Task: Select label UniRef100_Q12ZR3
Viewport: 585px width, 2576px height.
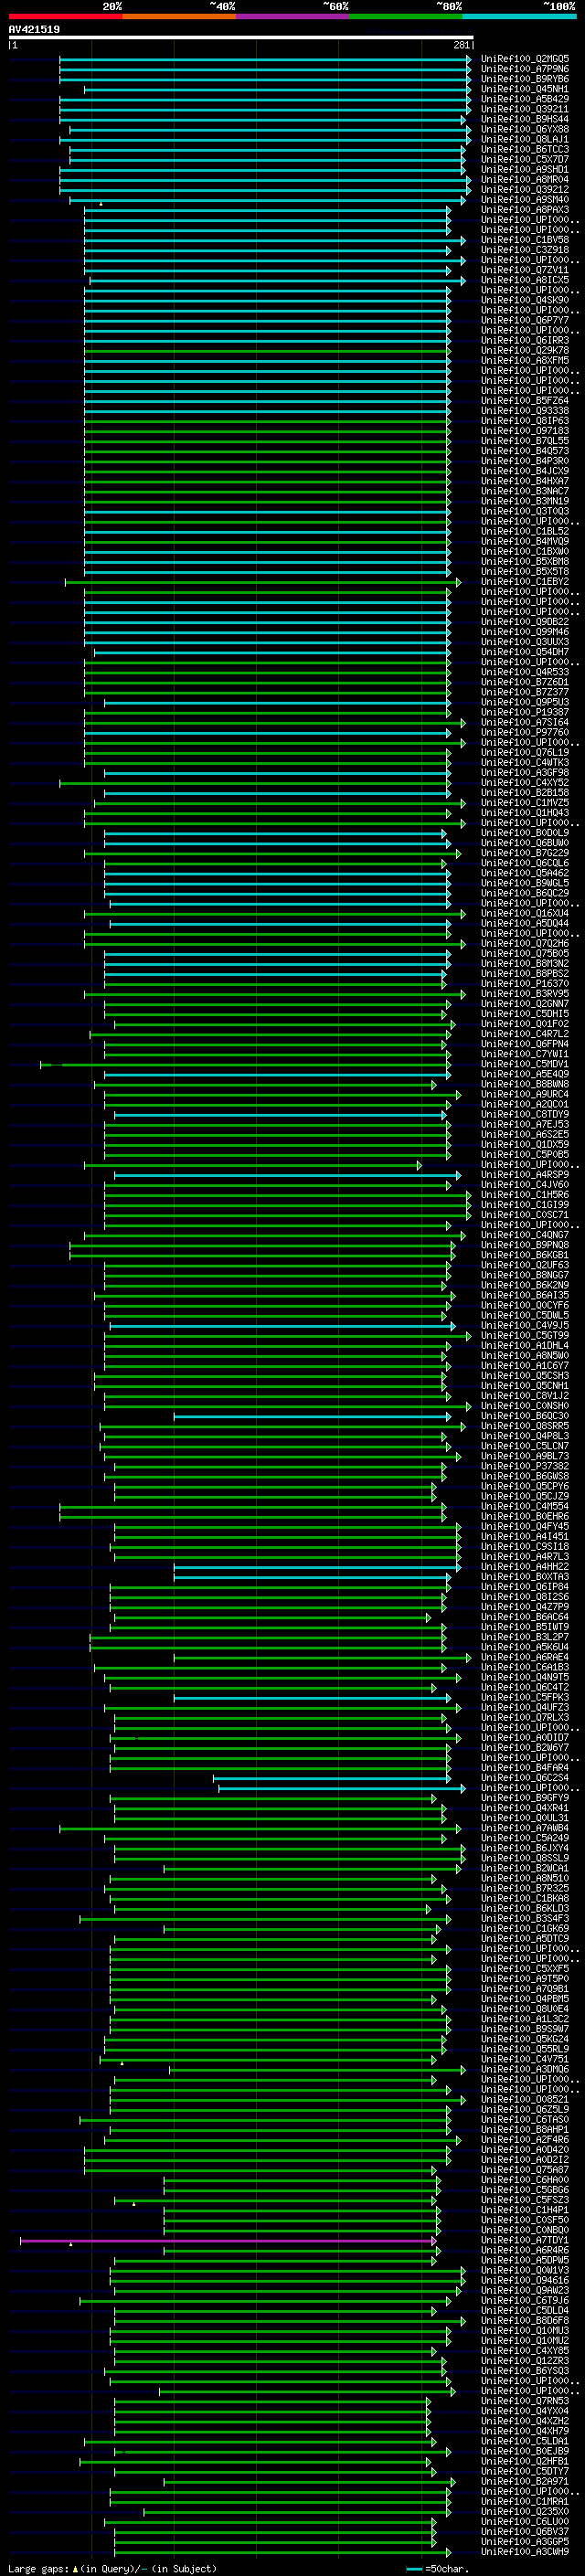Action: pos(525,2361)
